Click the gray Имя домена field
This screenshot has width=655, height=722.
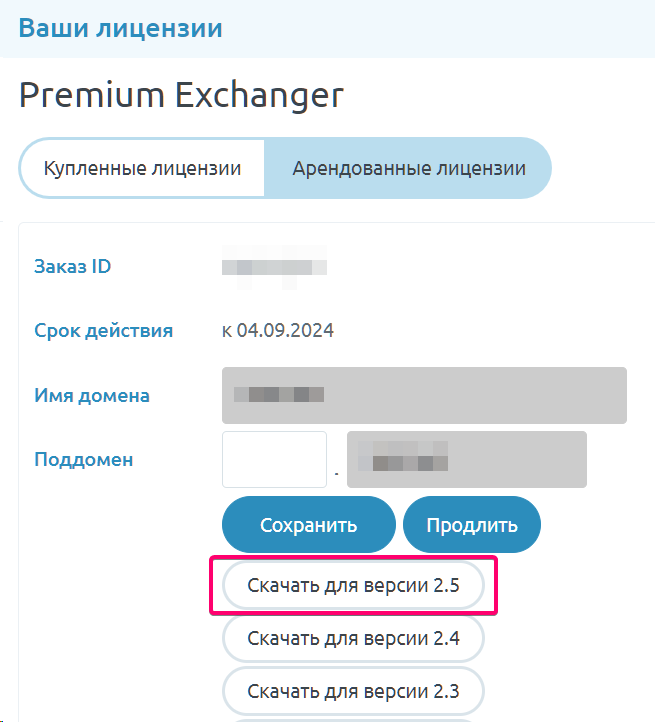click(424, 395)
